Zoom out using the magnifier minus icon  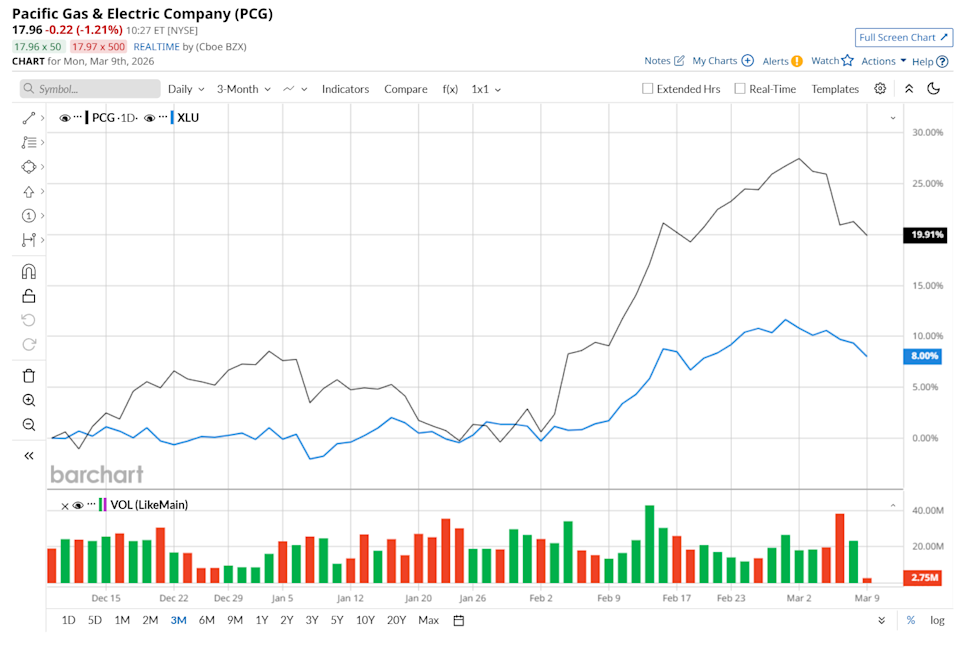pos(28,425)
